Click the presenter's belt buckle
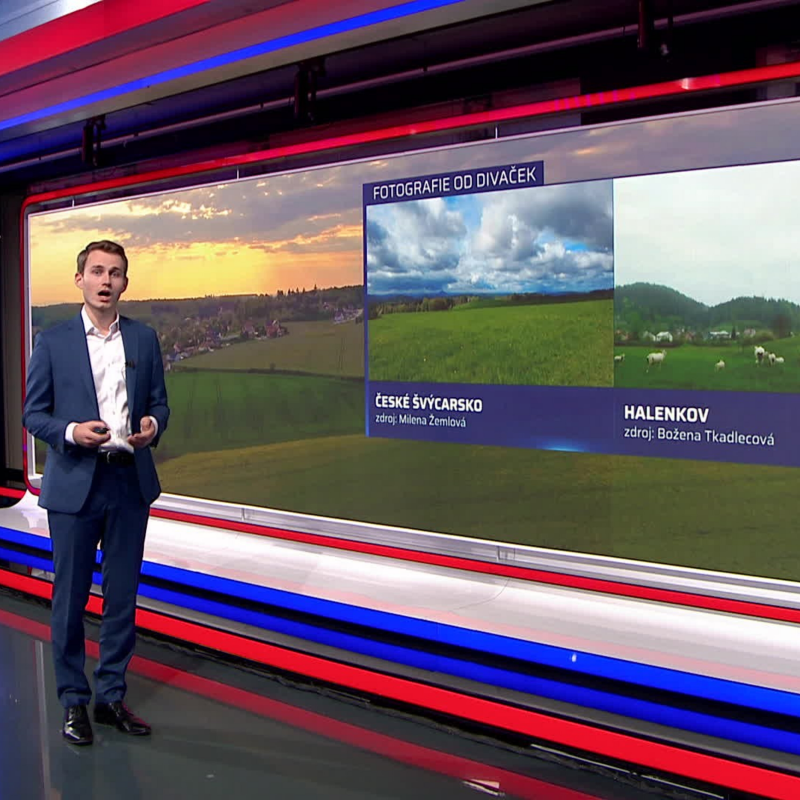Screen dimensions: 800x800 tap(113, 457)
